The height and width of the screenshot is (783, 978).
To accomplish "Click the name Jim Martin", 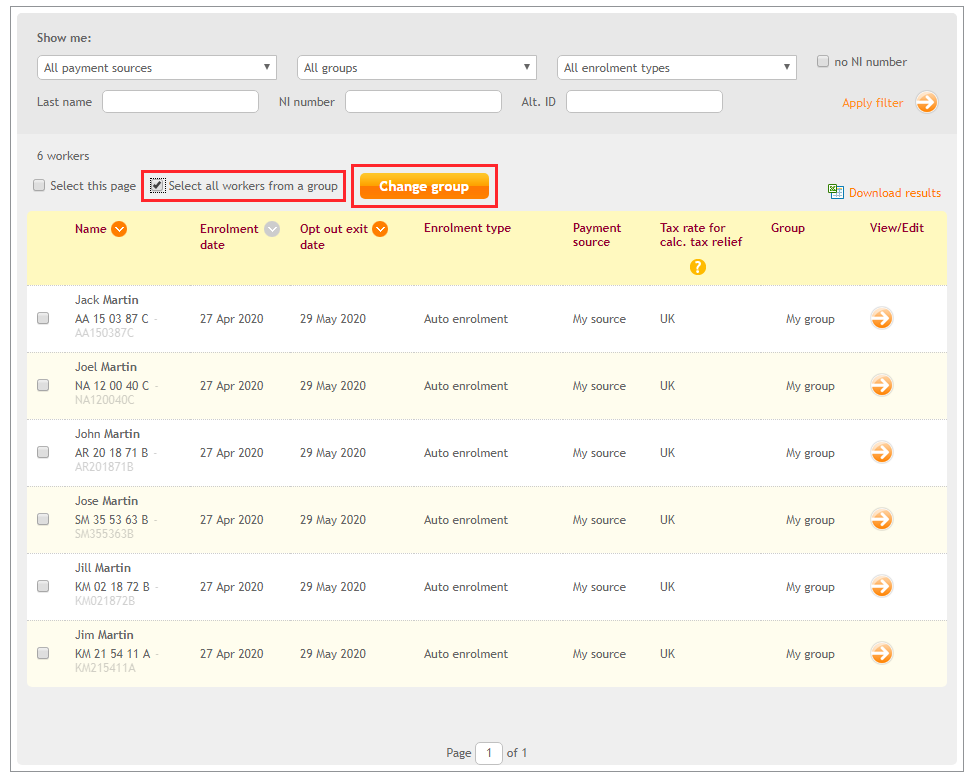I will (x=104, y=635).
